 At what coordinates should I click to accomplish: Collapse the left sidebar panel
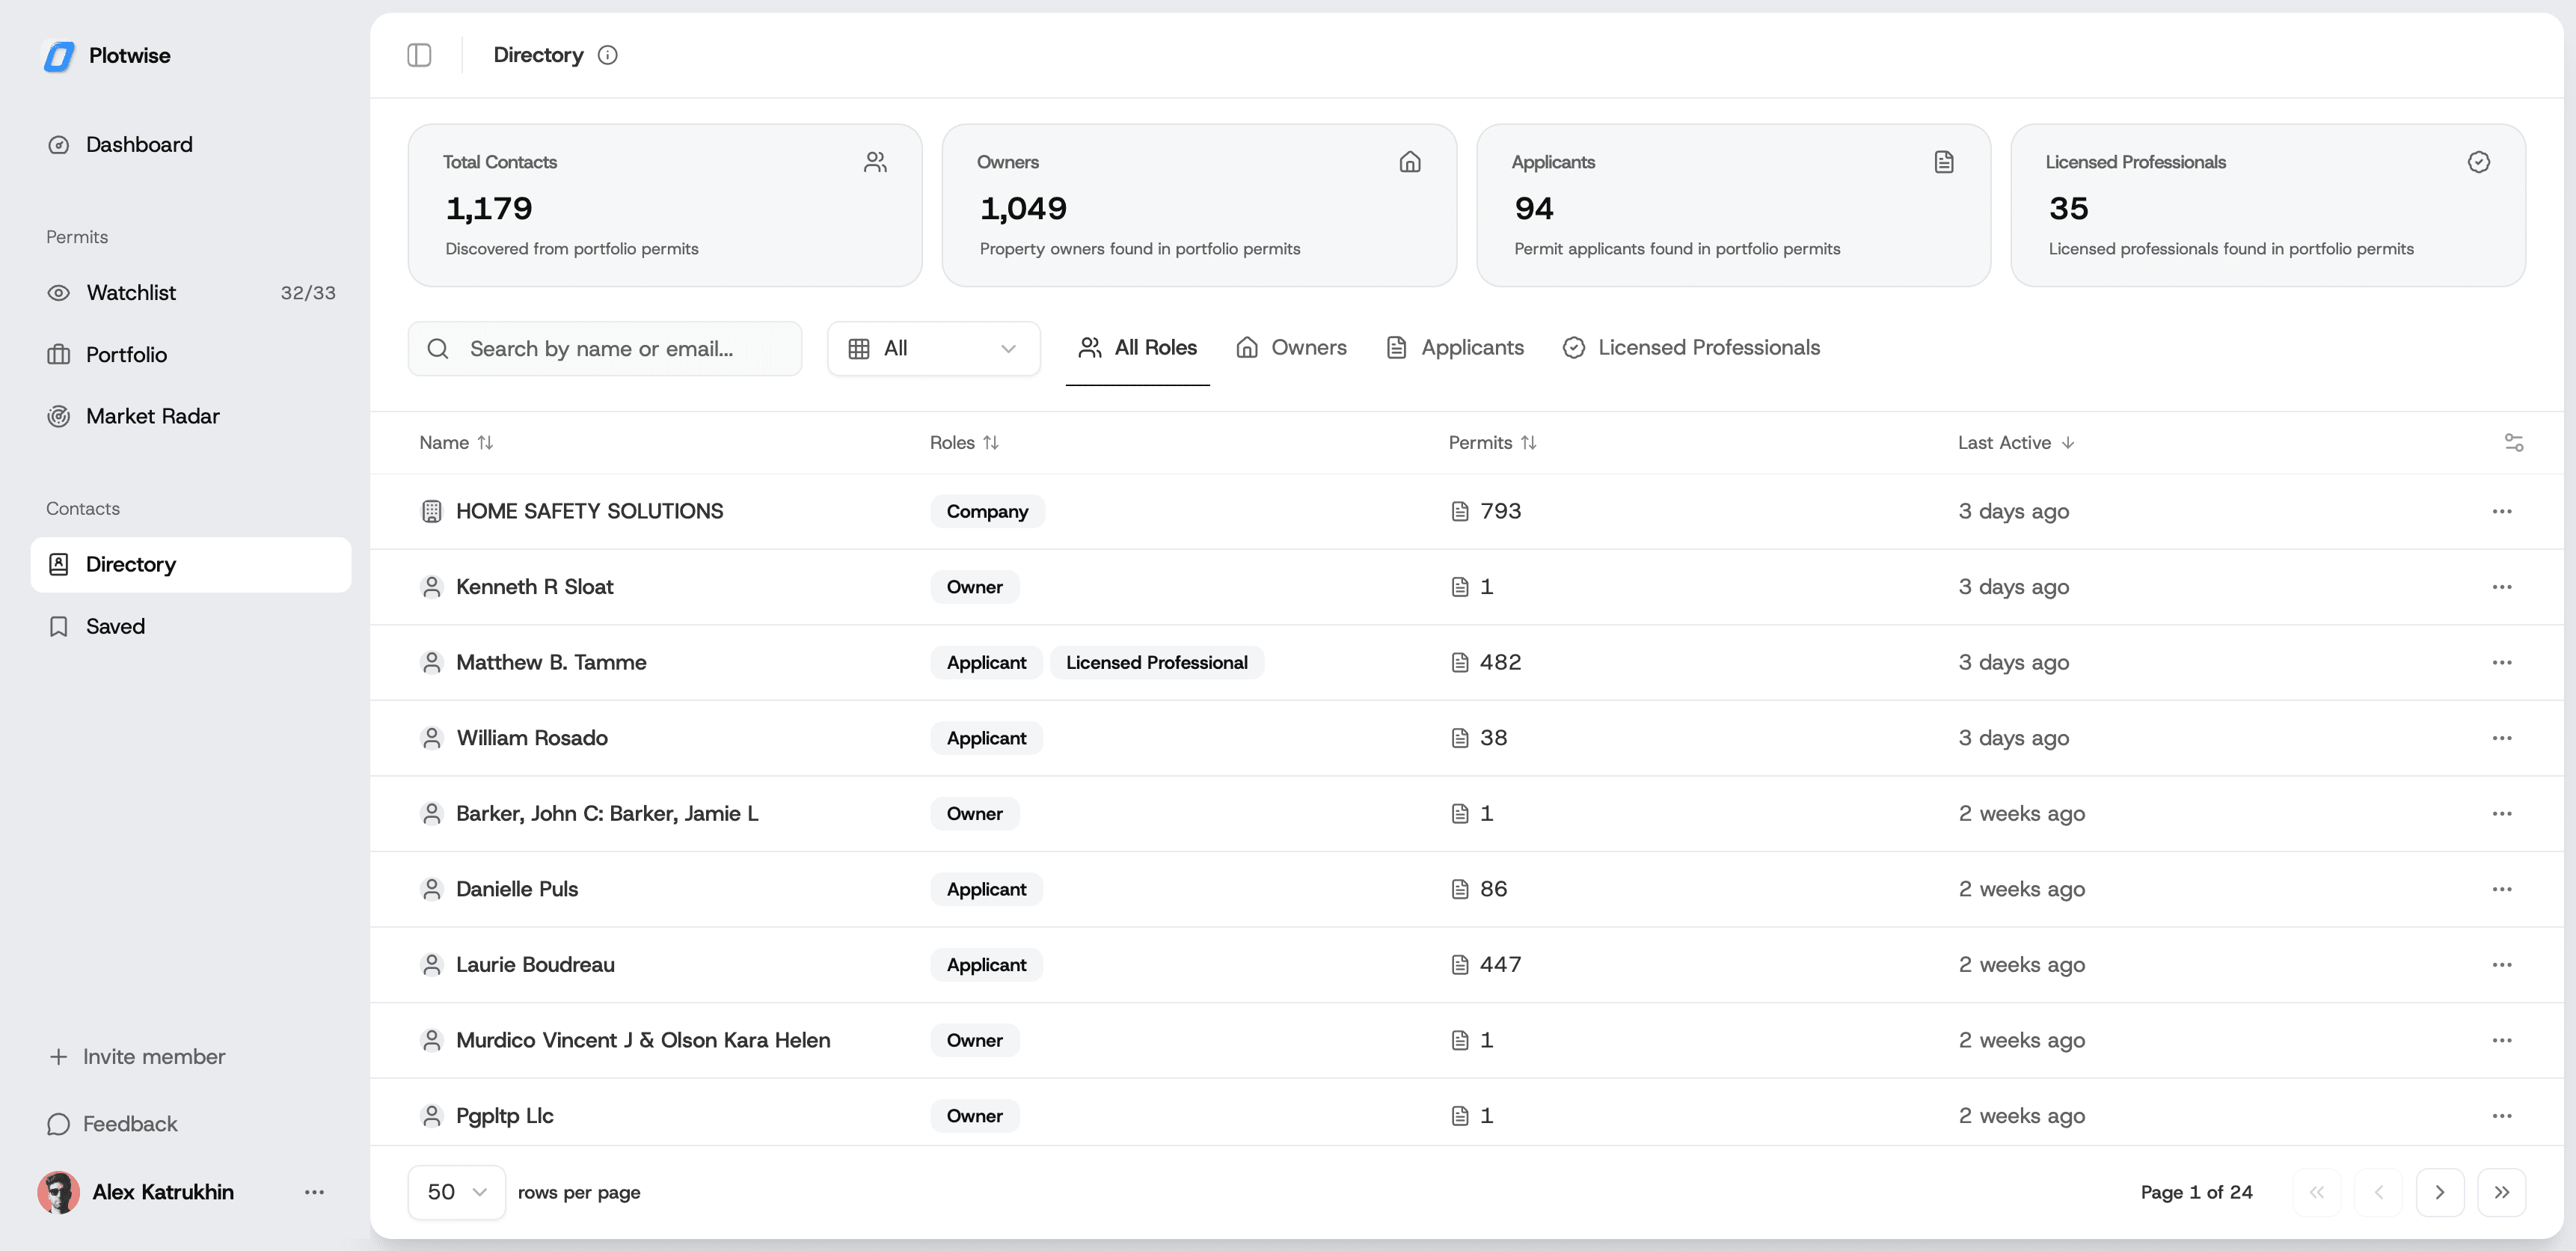click(x=419, y=55)
